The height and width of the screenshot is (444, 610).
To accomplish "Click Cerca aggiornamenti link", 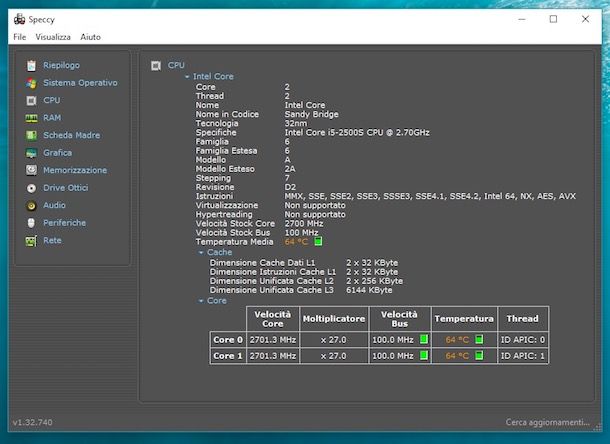I will pyautogui.click(x=548, y=422).
